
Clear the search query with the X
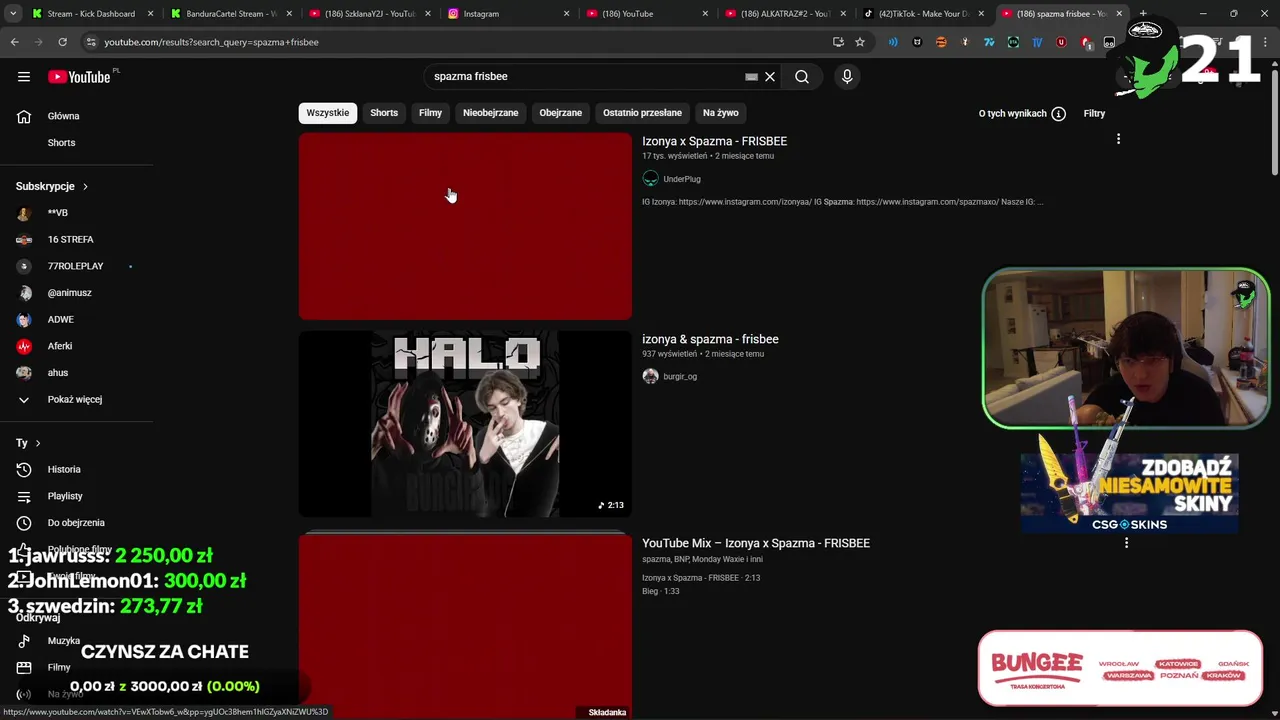(770, 77)
